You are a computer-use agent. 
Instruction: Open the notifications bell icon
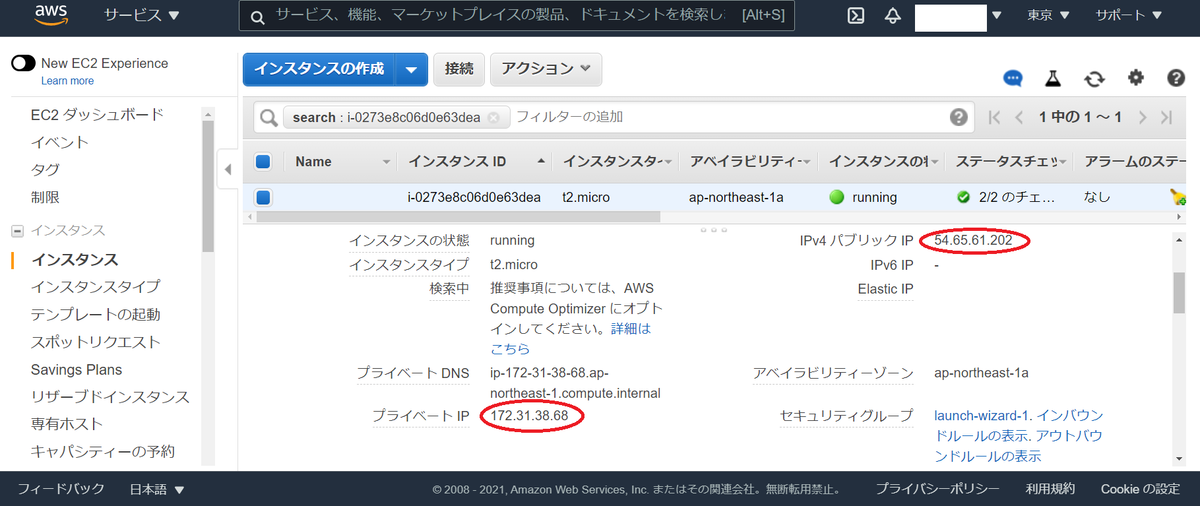pos(893,16)
